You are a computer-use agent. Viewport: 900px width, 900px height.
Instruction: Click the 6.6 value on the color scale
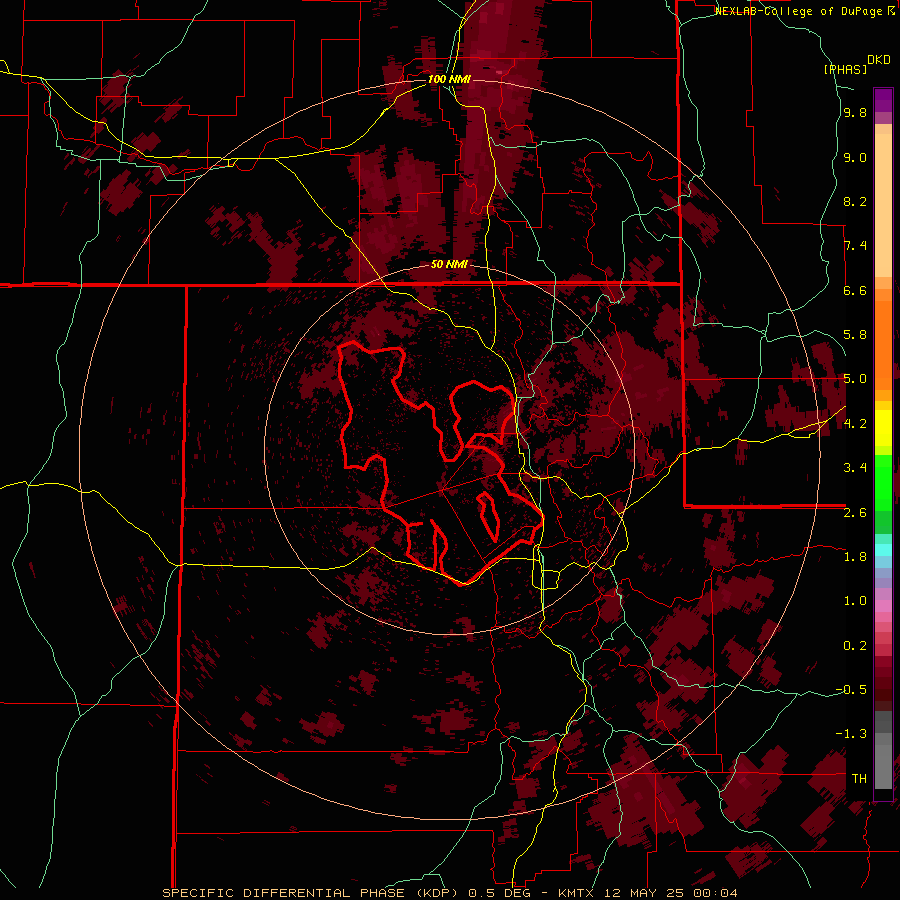(x=855, y=290)
